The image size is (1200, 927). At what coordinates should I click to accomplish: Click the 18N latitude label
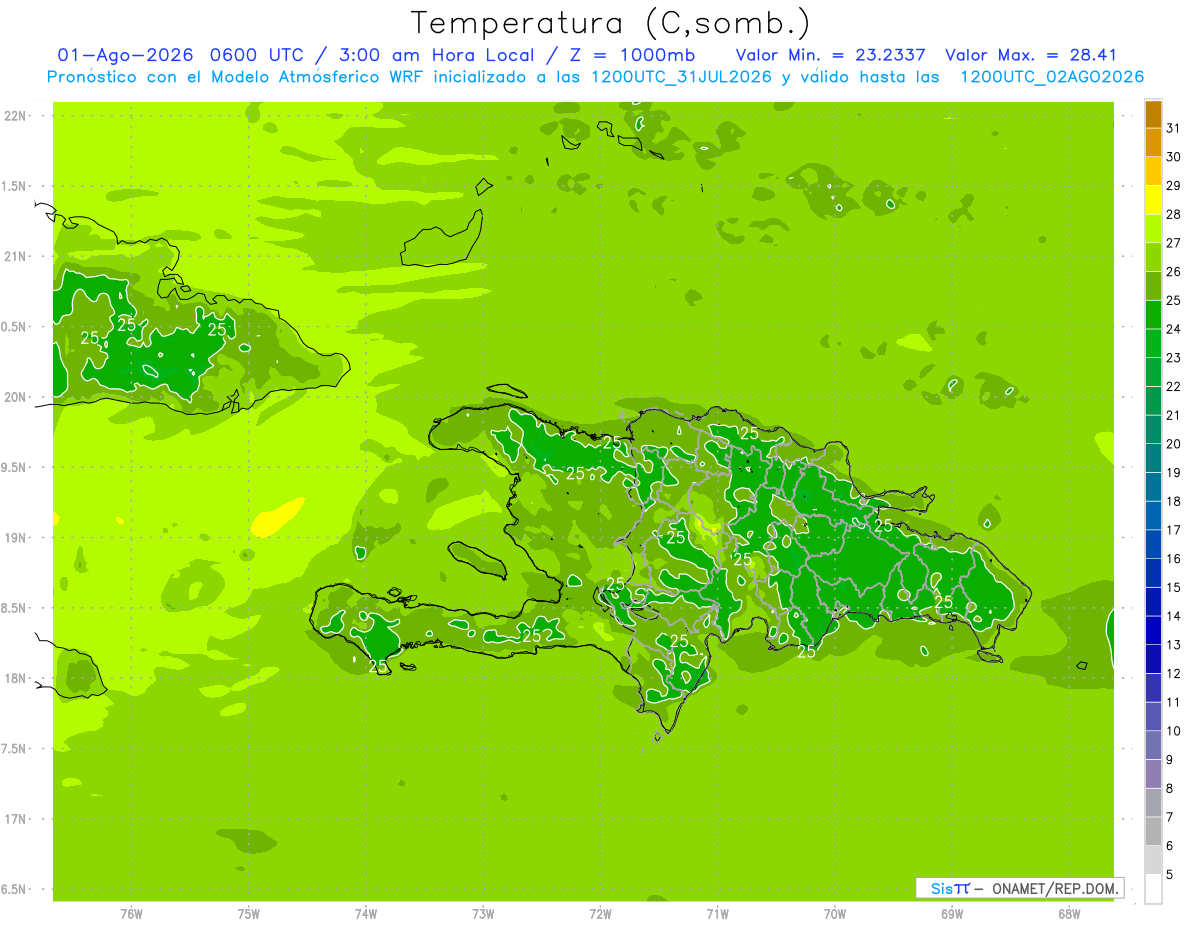coord(16,678)
